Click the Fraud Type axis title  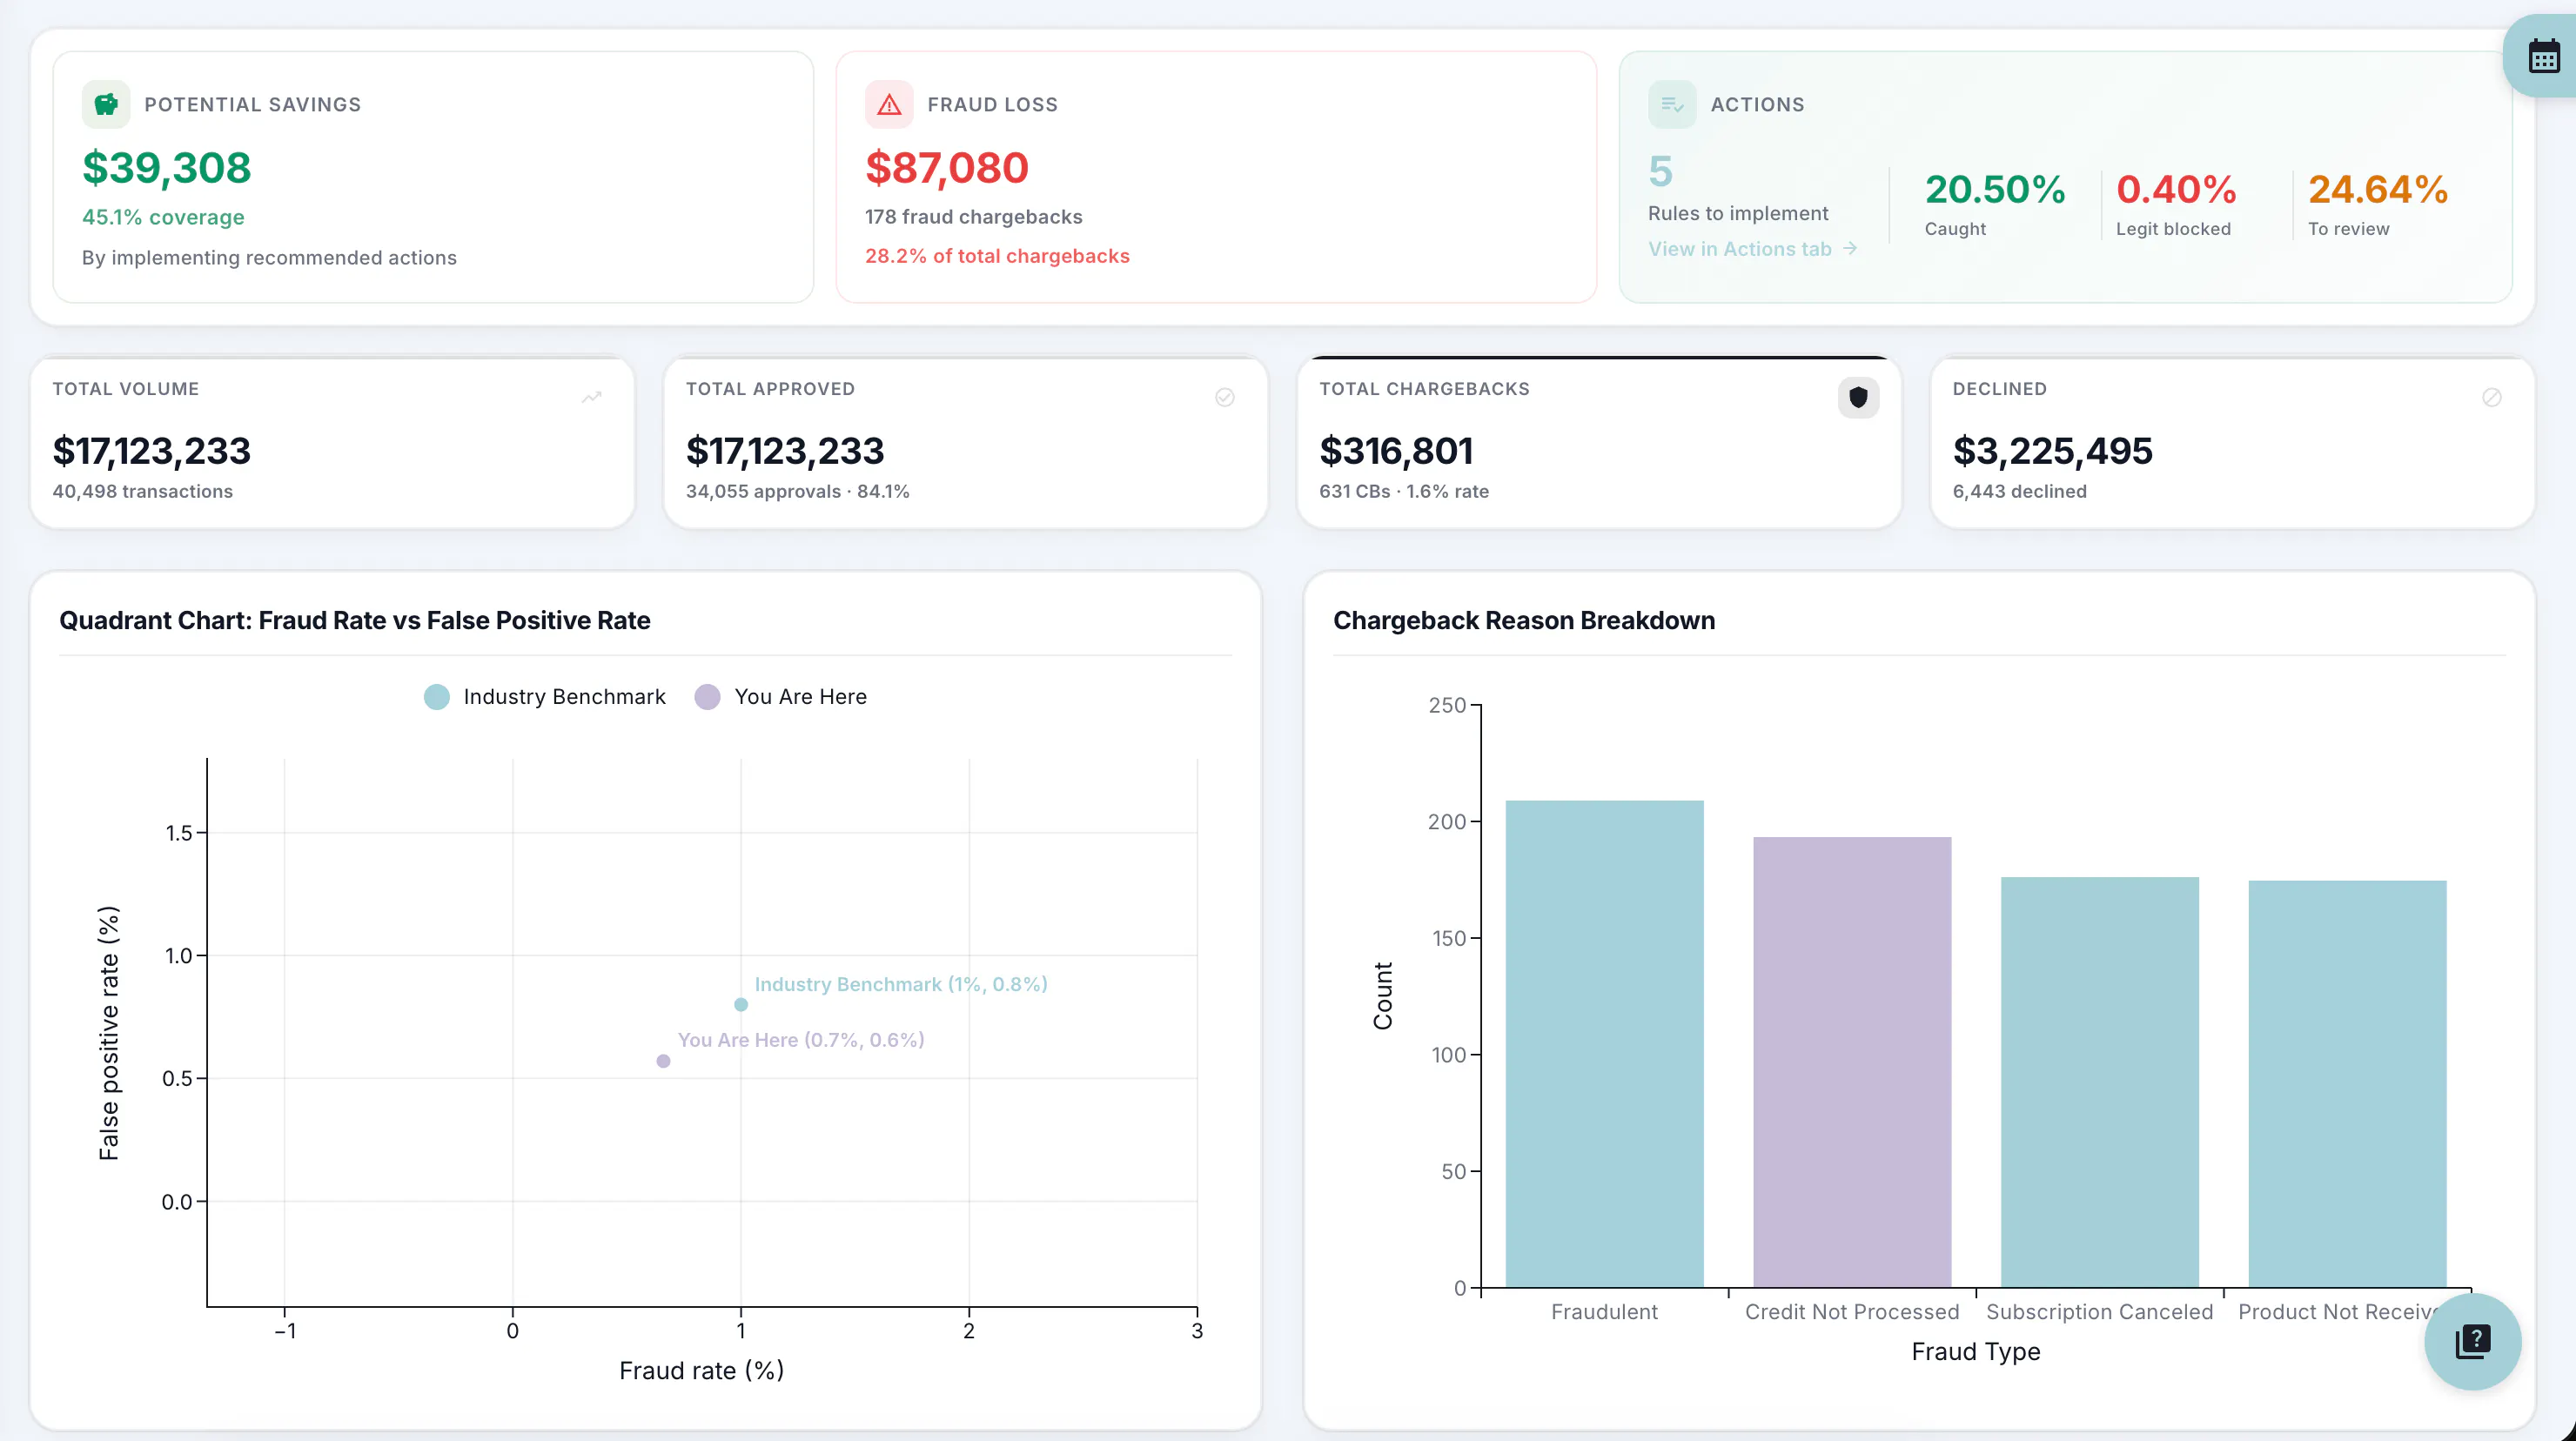(x=1975, y=1351)
